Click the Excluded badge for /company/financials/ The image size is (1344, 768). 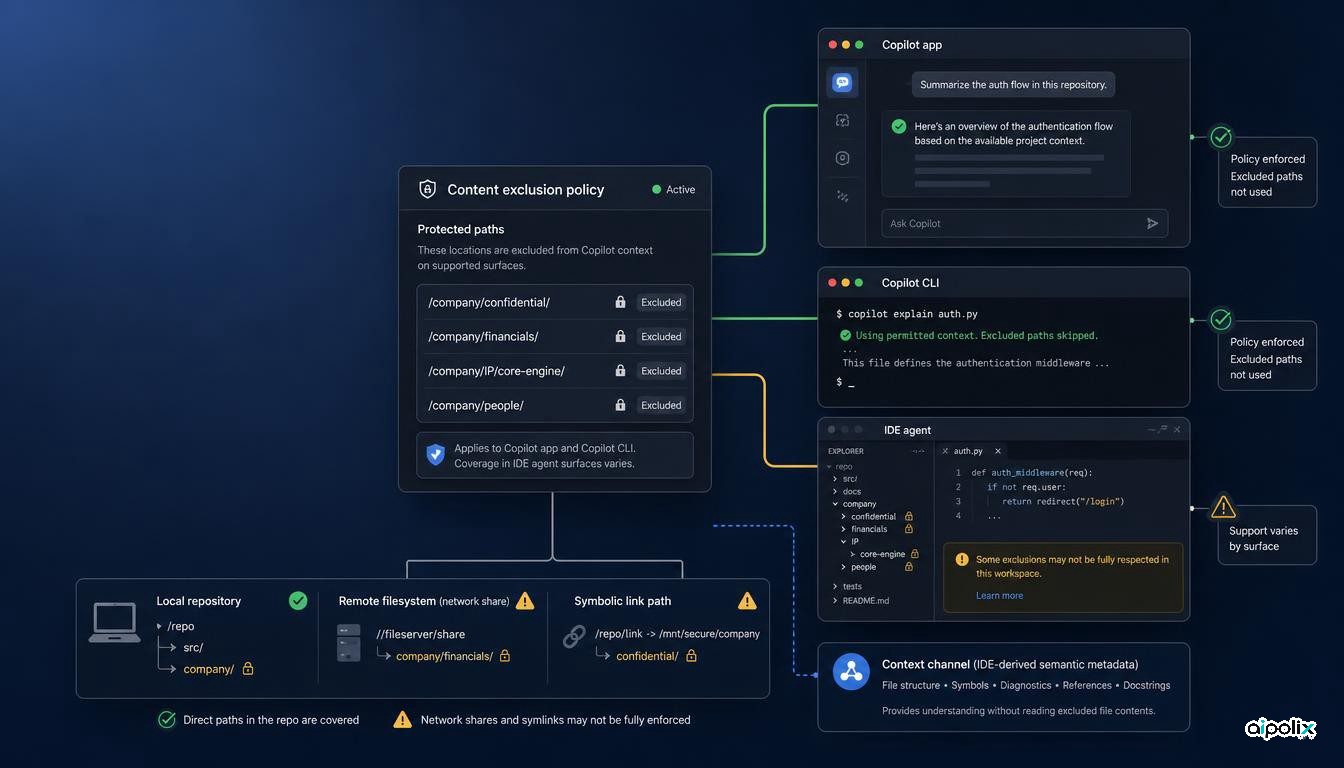(x=661, y=337)
